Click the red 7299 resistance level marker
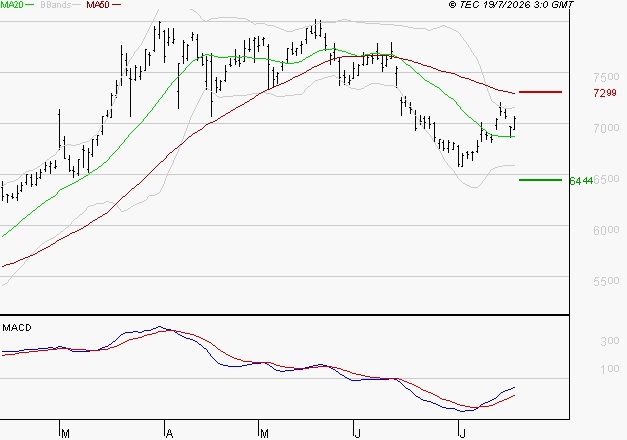The image size is (627, 440). [540, 92]
